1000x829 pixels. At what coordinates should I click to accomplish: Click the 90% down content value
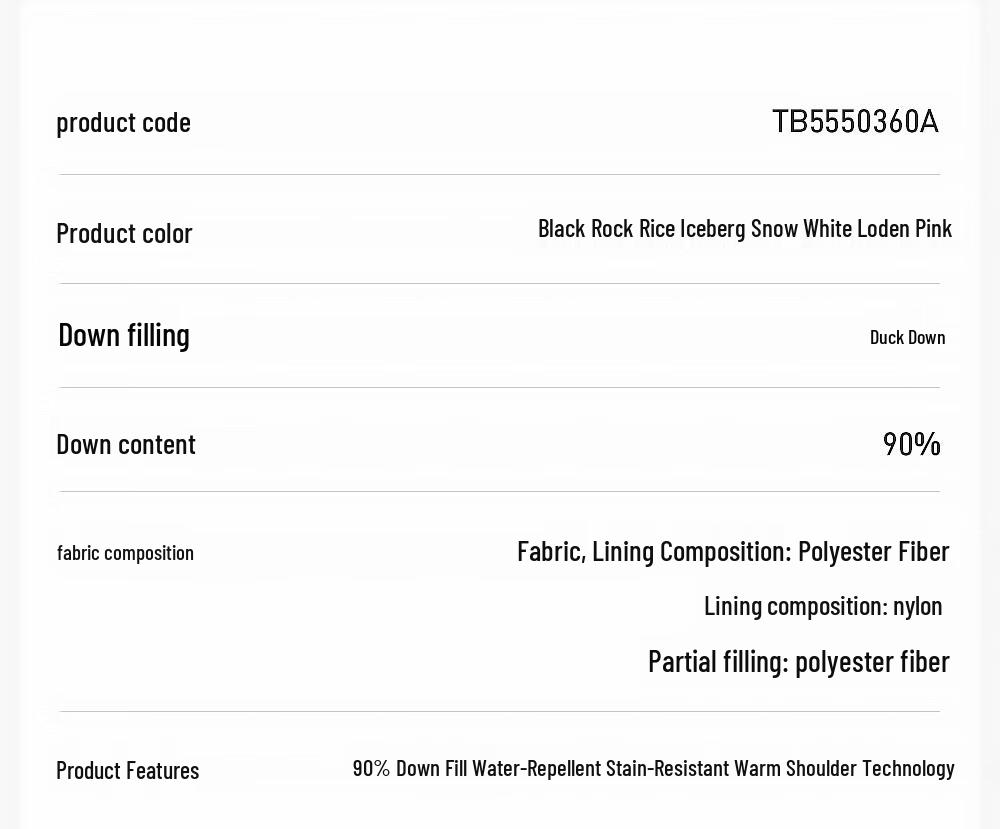point(911,444)
